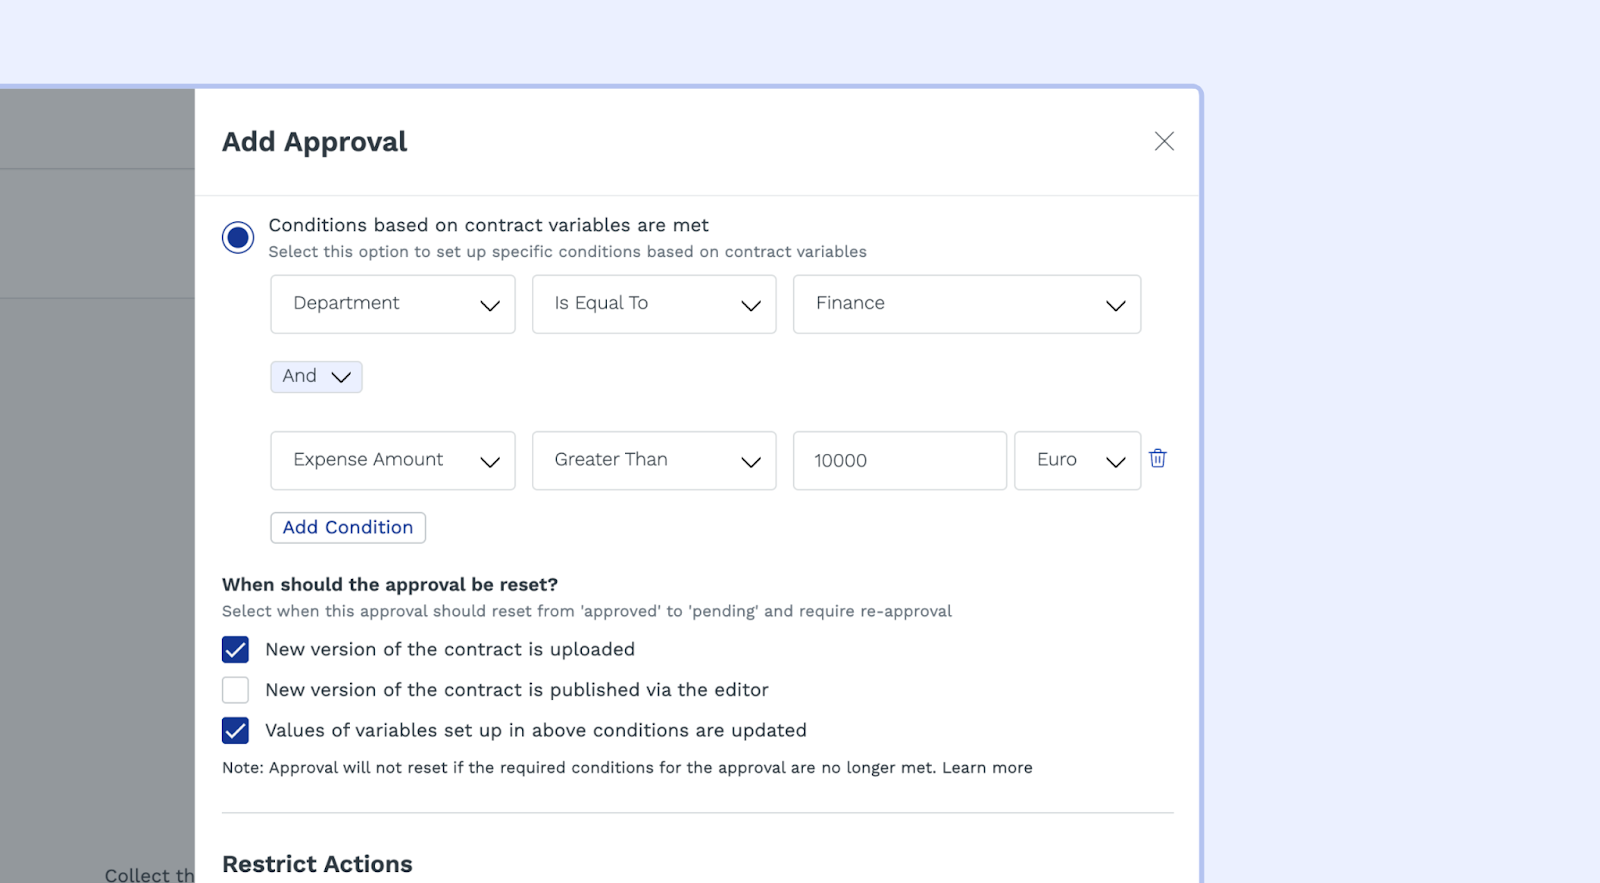Click the chevron arrow beside Euro
The height and width of the screenshot is (883, 1600).
[1116, 462]
